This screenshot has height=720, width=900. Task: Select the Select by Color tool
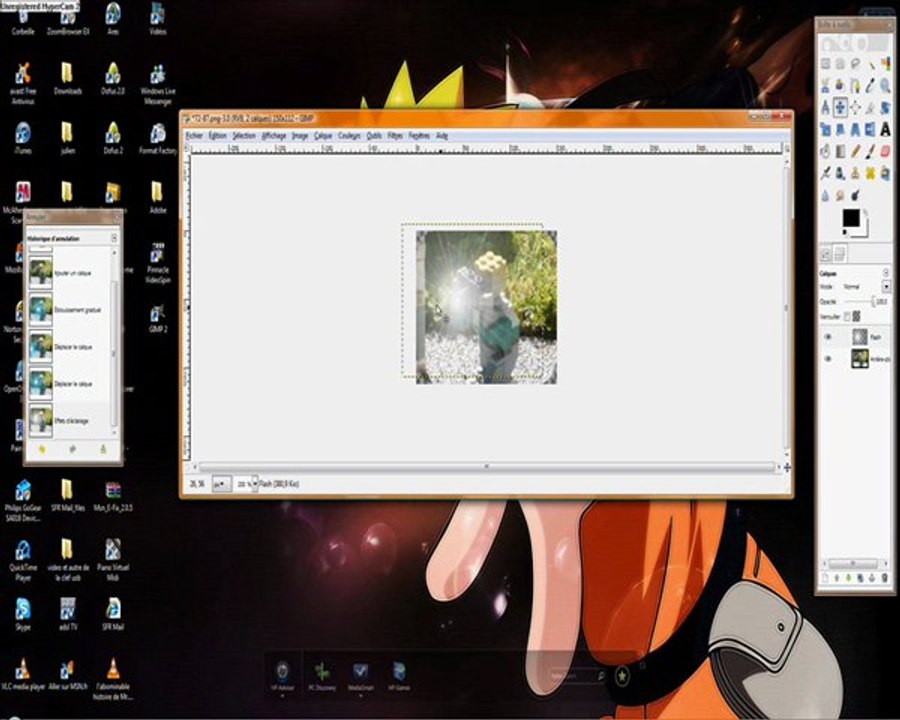pyautogui.click(x=886, y=64)
